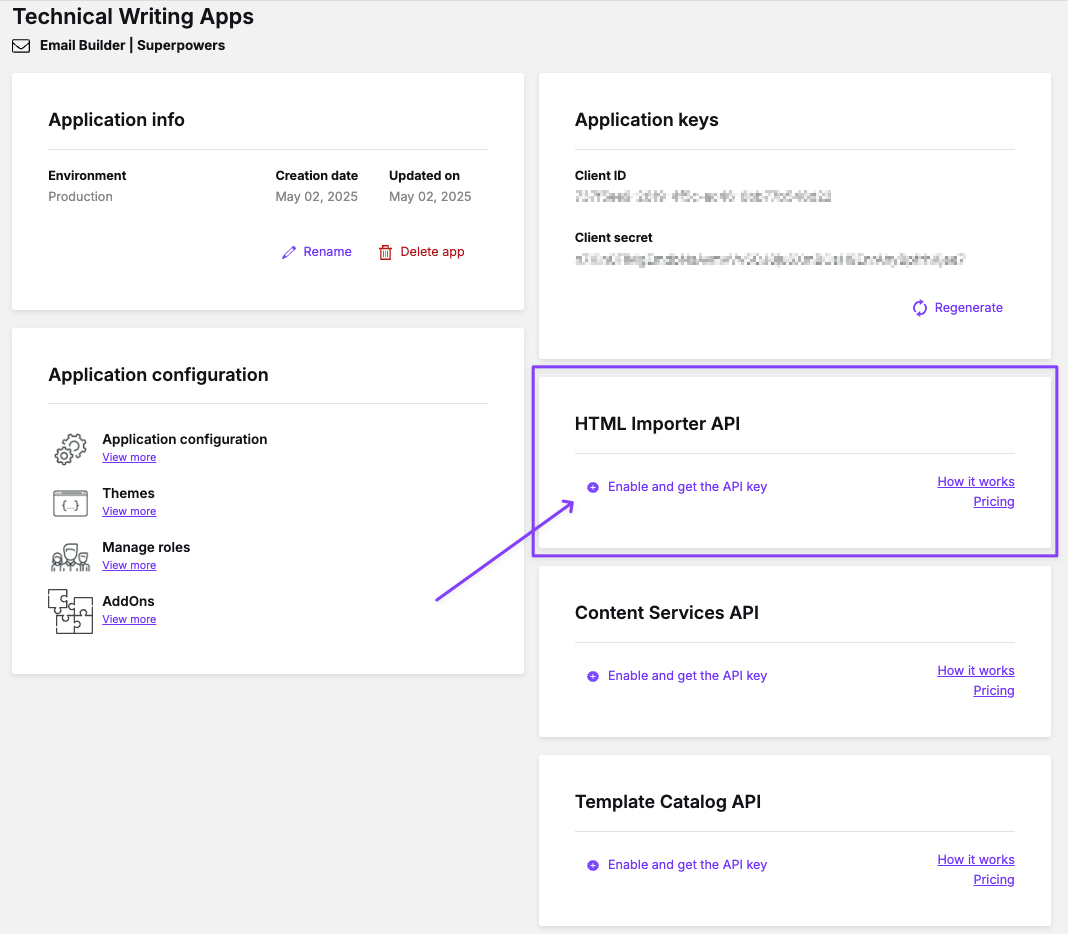
Task: Open View more under Application configuration
Action: 129,458
